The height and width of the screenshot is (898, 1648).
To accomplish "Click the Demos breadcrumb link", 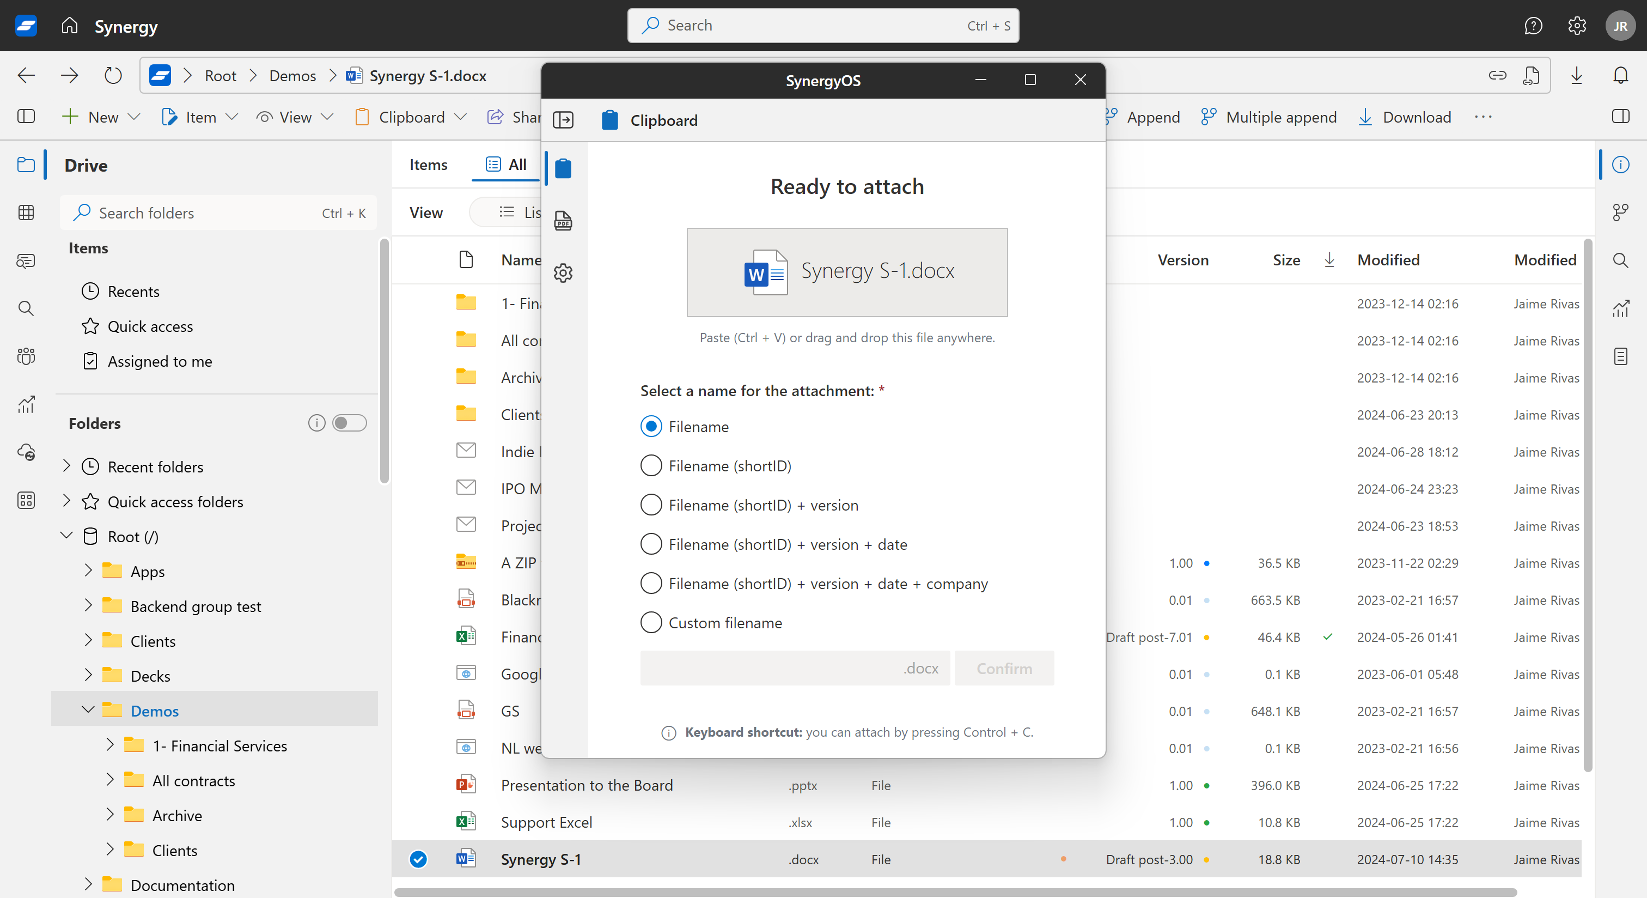I will tap(292, 76).
